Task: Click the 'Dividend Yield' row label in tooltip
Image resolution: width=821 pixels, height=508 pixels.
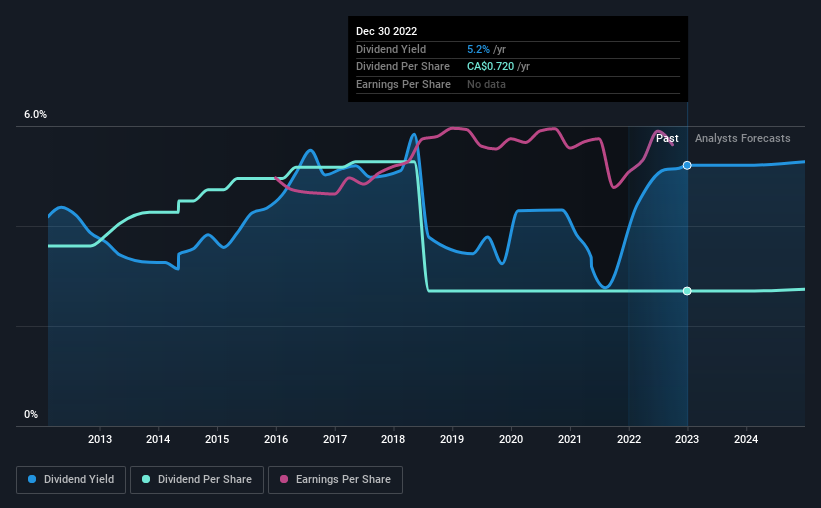Action: point(391,49)
